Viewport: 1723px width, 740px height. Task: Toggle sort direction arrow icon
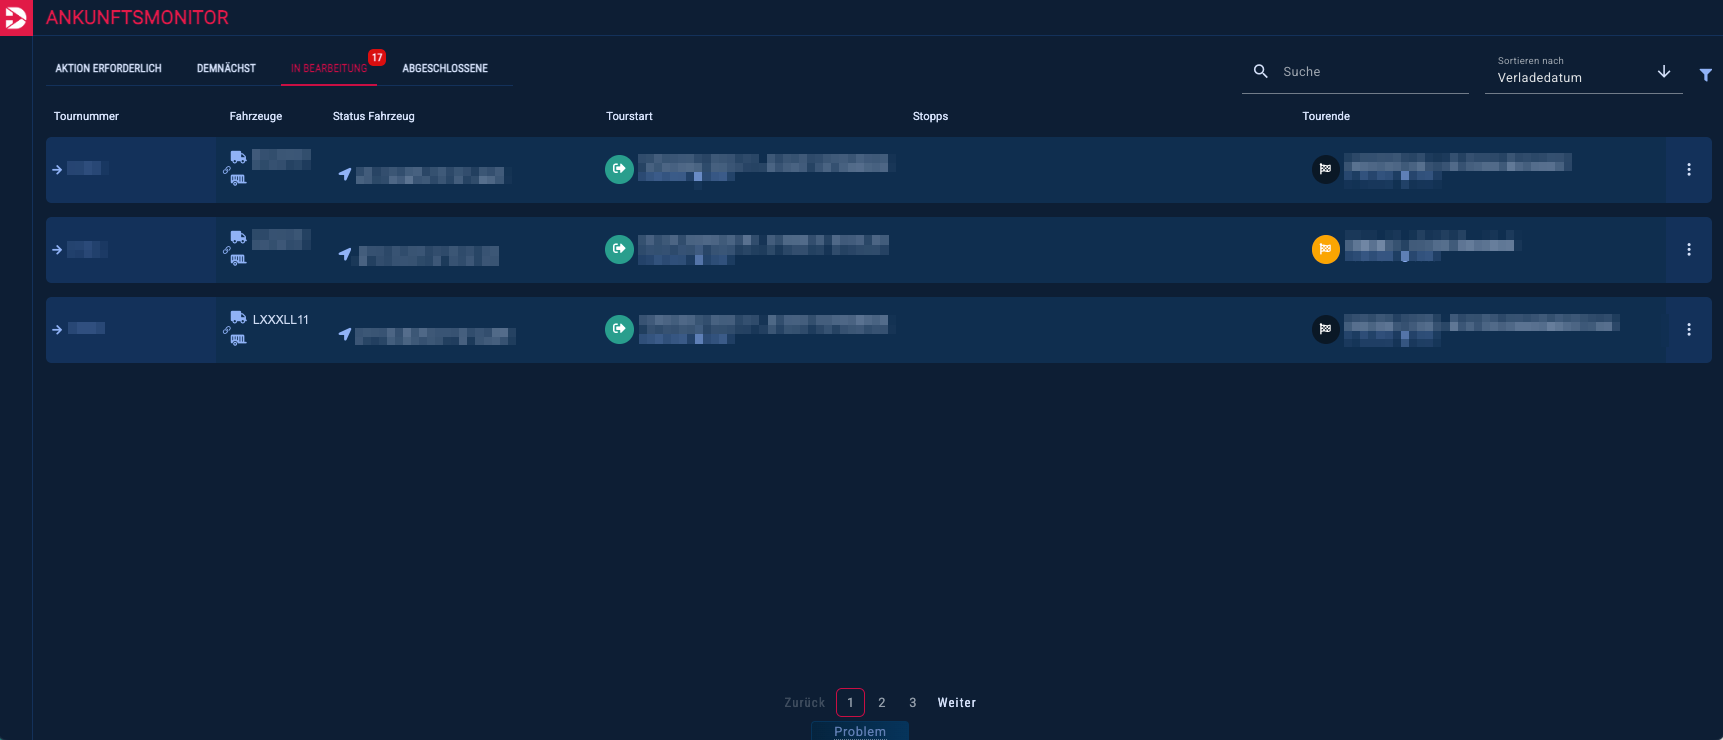click(1664, 72)
